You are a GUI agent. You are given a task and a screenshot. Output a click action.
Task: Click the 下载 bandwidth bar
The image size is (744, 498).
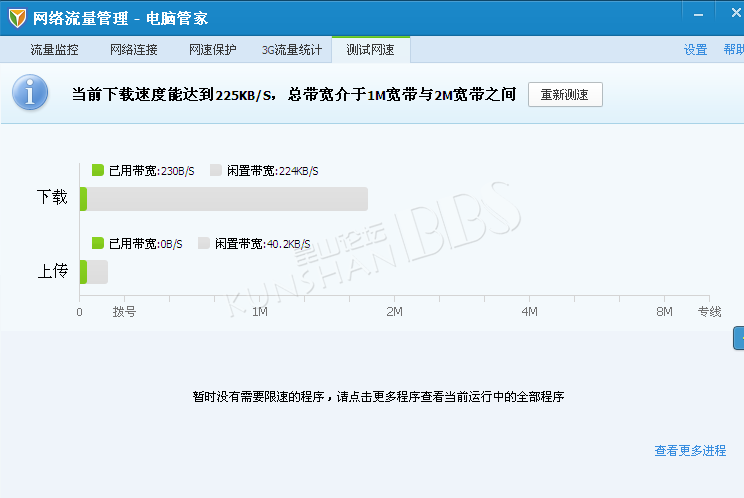(224, 199)
